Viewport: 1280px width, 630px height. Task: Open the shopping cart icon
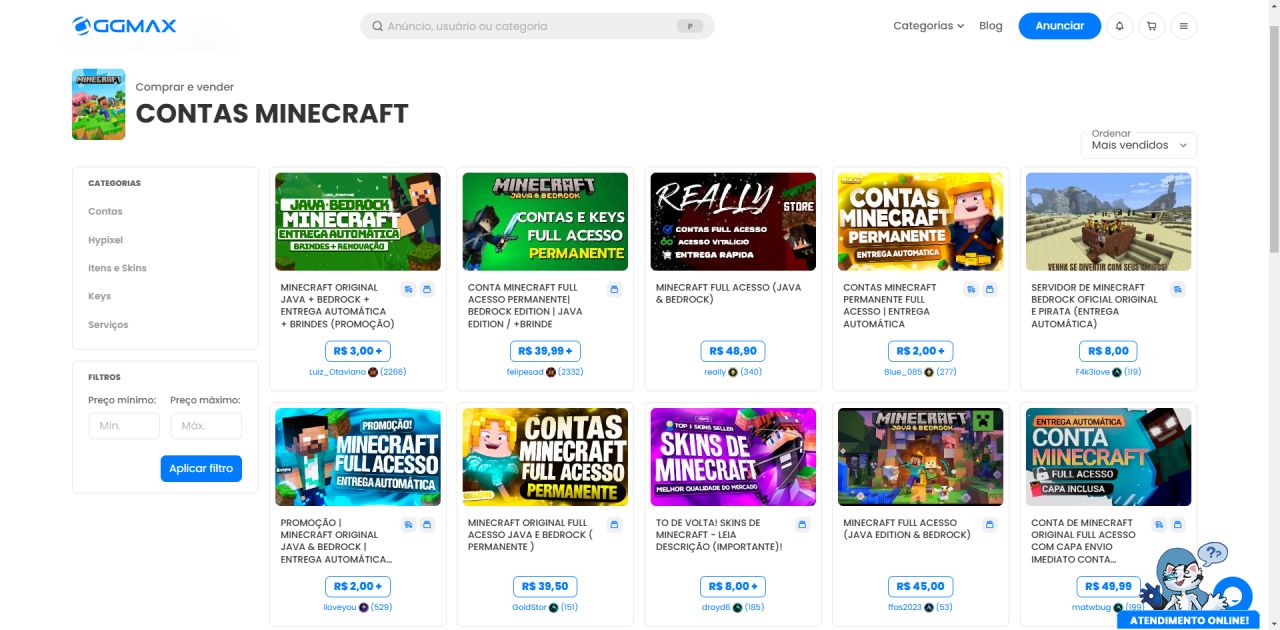point(1151,26)
